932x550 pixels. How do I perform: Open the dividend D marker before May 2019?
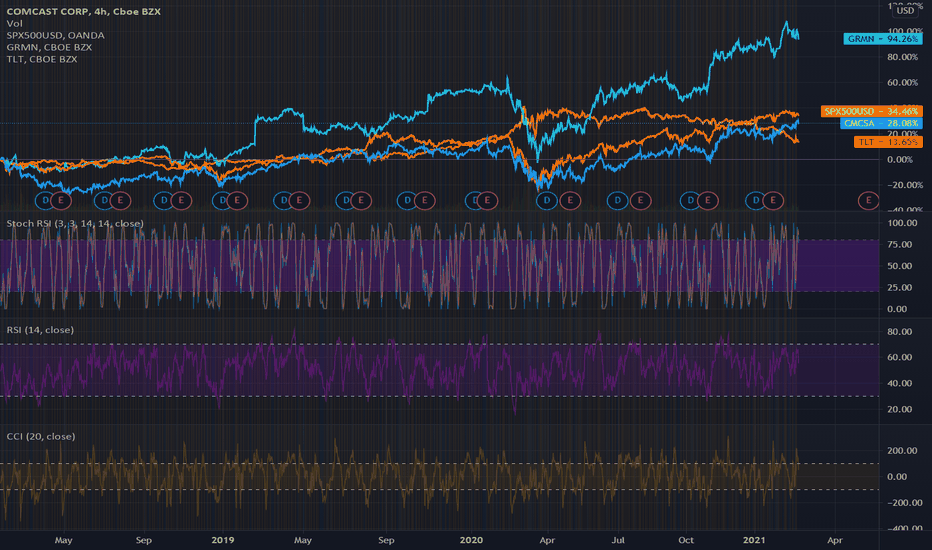click(284, 200)
